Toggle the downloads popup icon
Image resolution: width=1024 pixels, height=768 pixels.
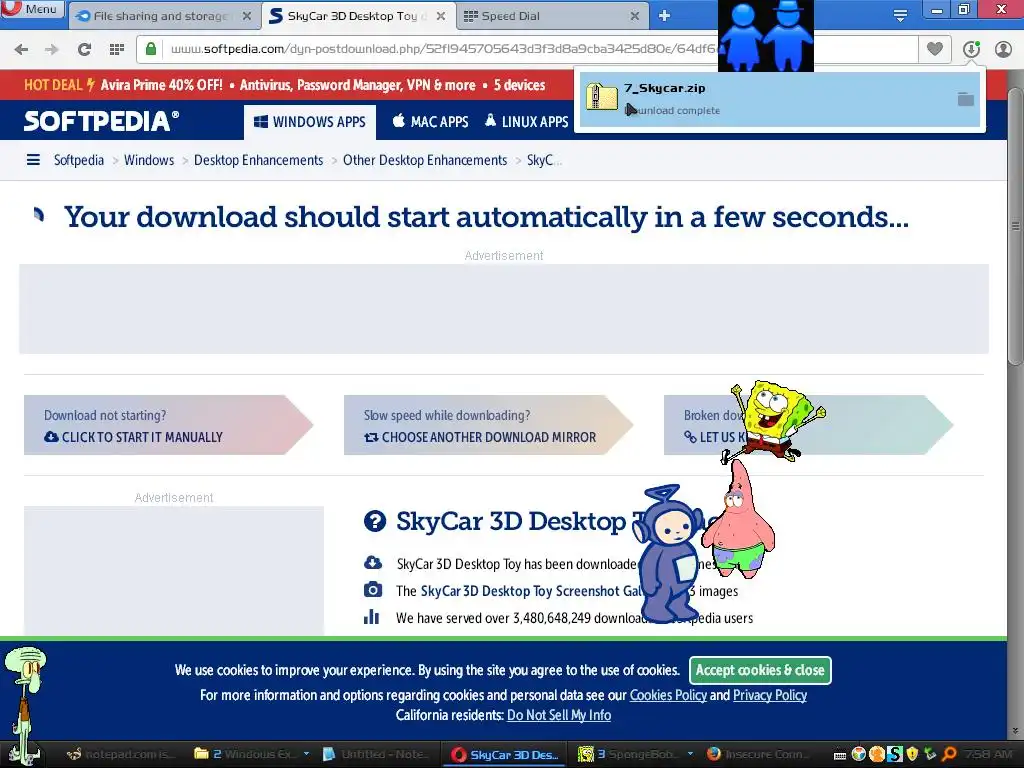pyautogui.click(x=971, y=49)
